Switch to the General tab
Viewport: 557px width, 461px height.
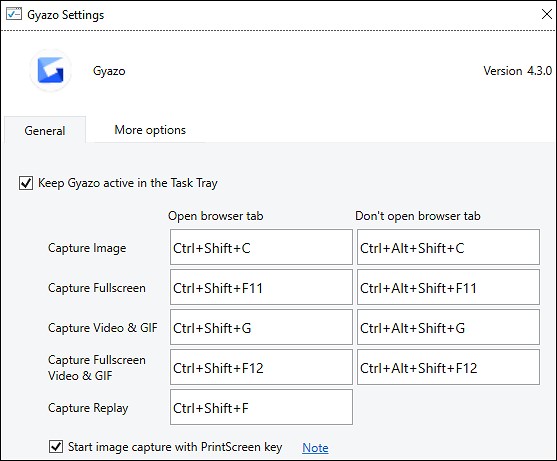(x=45, y=130)
